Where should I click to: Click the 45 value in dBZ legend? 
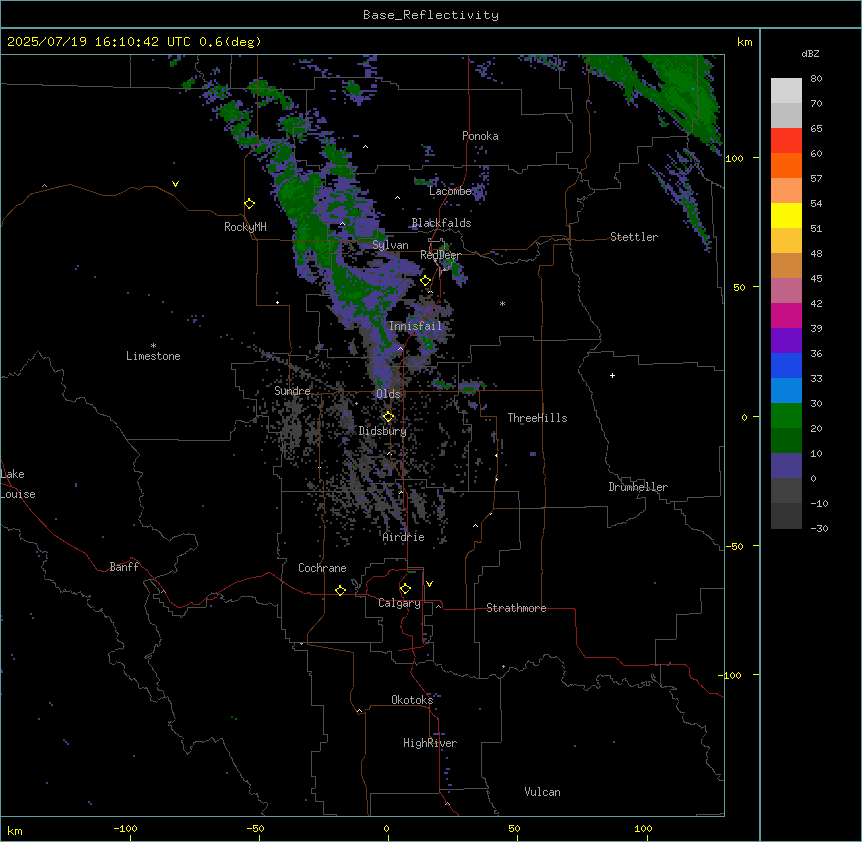pos(816,279)
